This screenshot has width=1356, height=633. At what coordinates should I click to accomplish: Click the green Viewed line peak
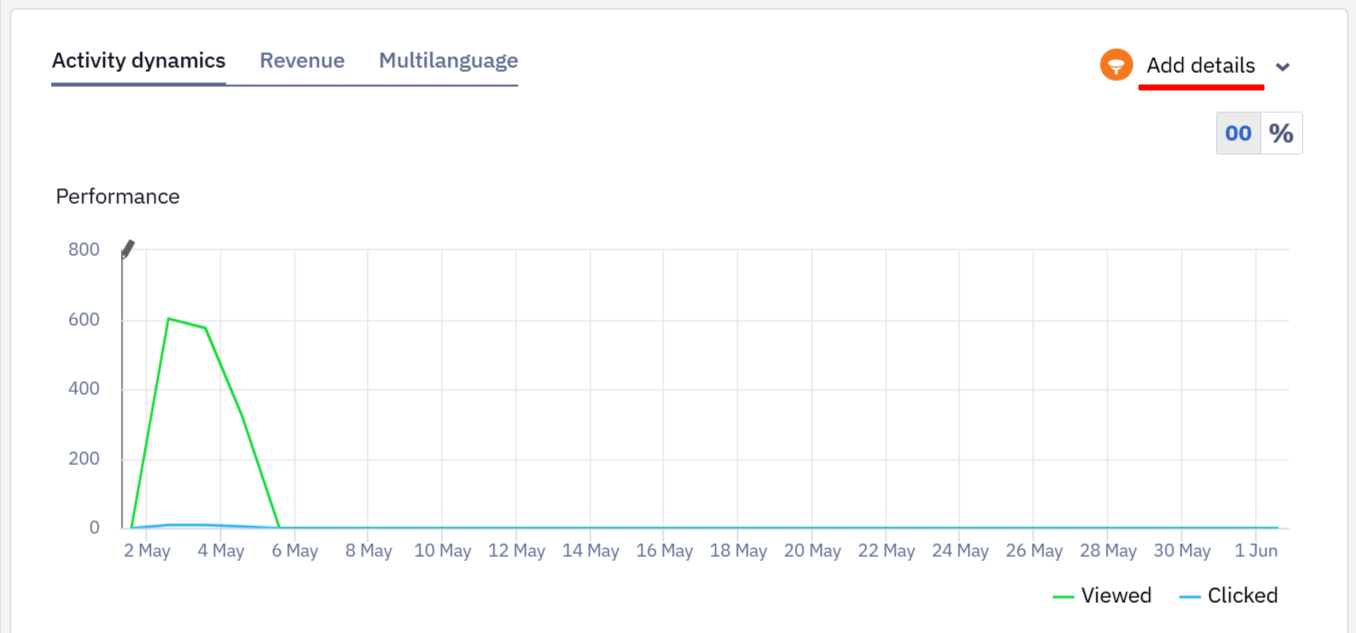tap(169, 319)
